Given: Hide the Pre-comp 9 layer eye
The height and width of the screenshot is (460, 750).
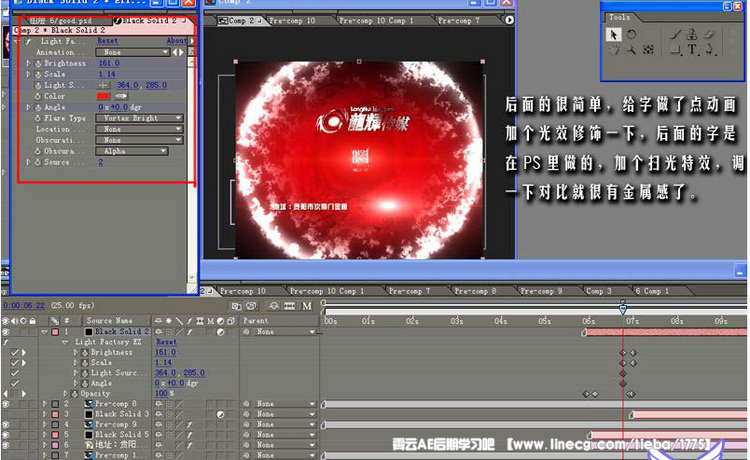Looking at the screenshot, I should [x=5, y=425].
